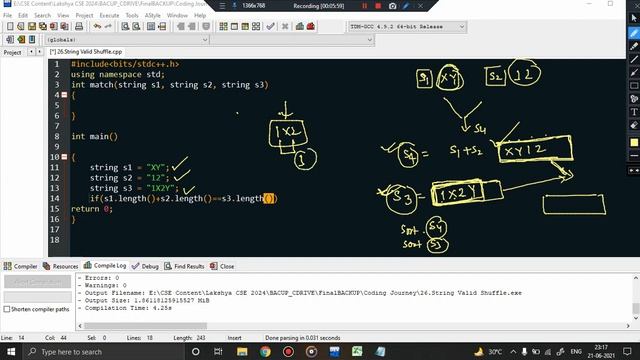Pause the screen recording
640x360 pixels.
click(364, 6)
